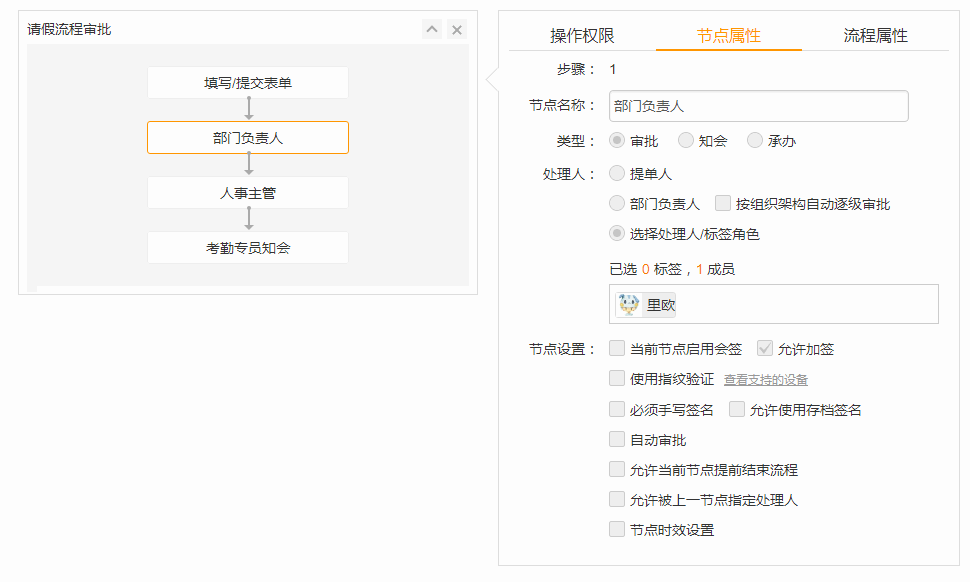
Task: Close the 请假流程审批 panel
Action: click(457, 29)
